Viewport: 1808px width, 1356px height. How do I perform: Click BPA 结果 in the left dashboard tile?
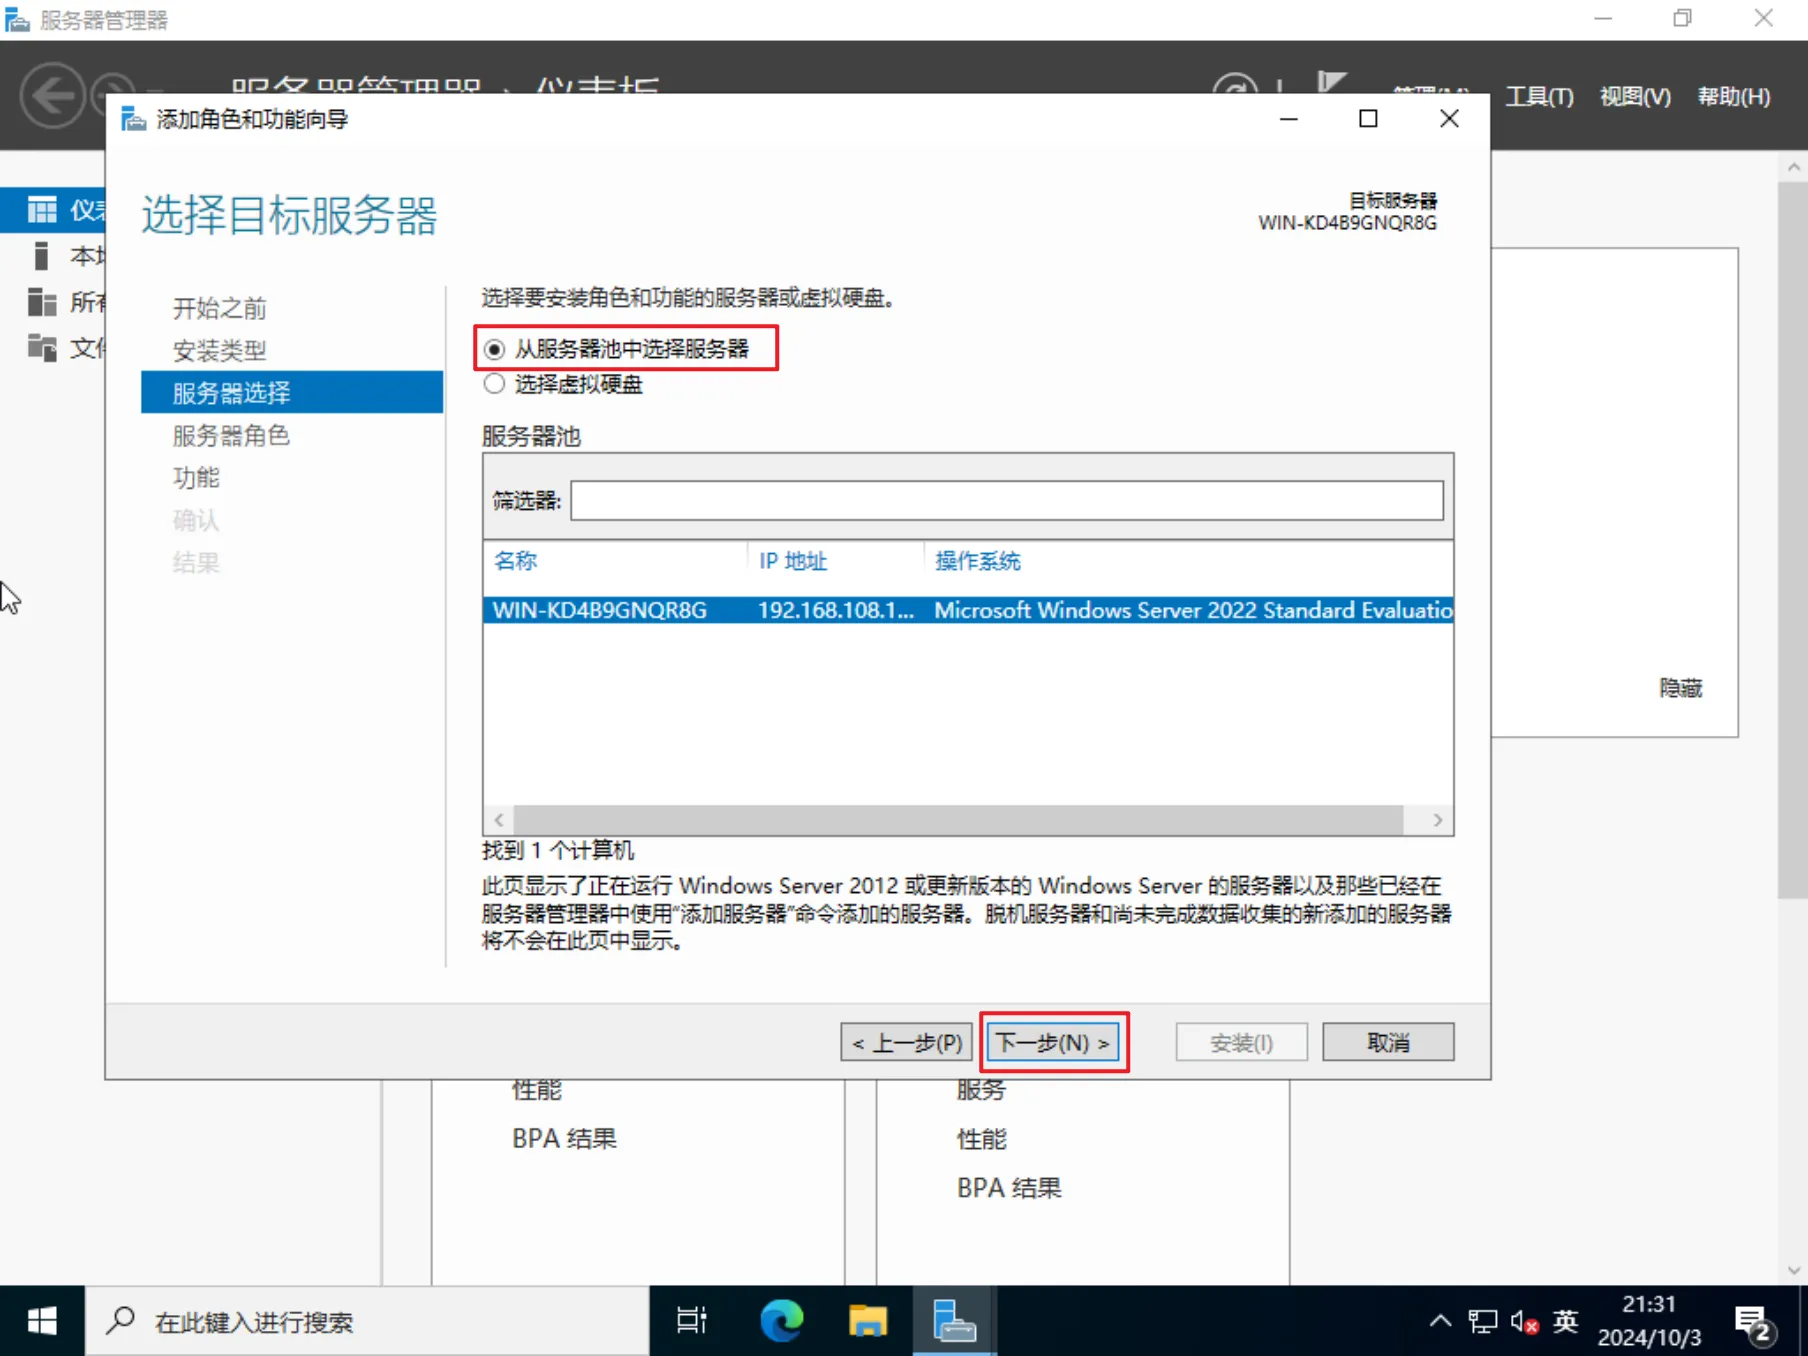[564, 1139]
